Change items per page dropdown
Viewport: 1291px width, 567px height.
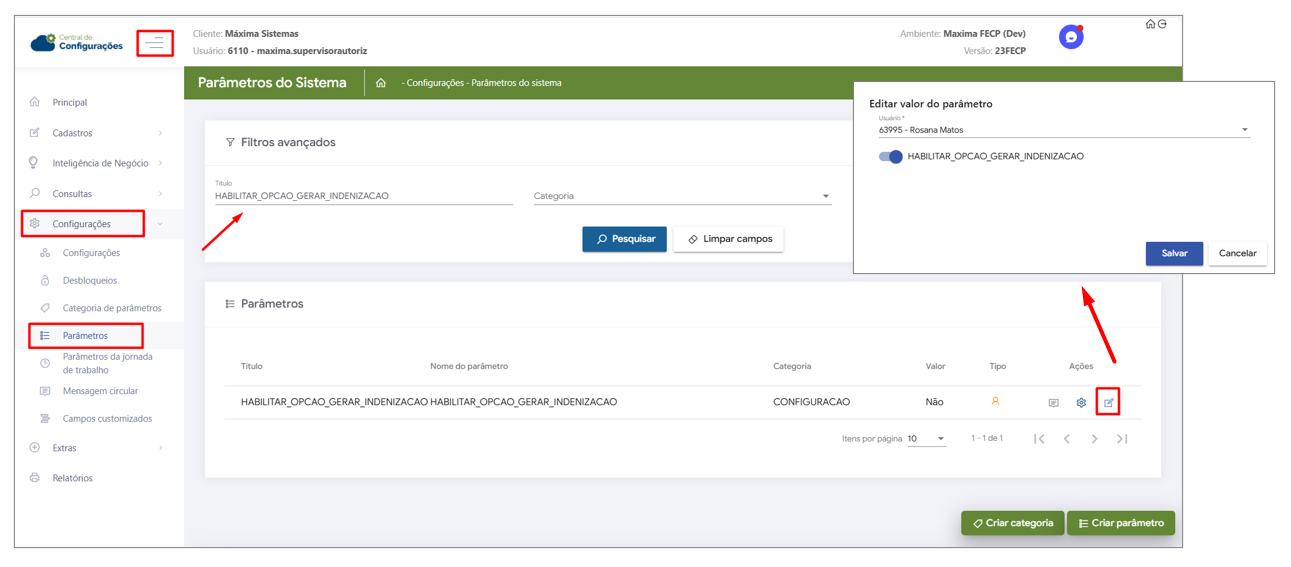pos(926,439)
